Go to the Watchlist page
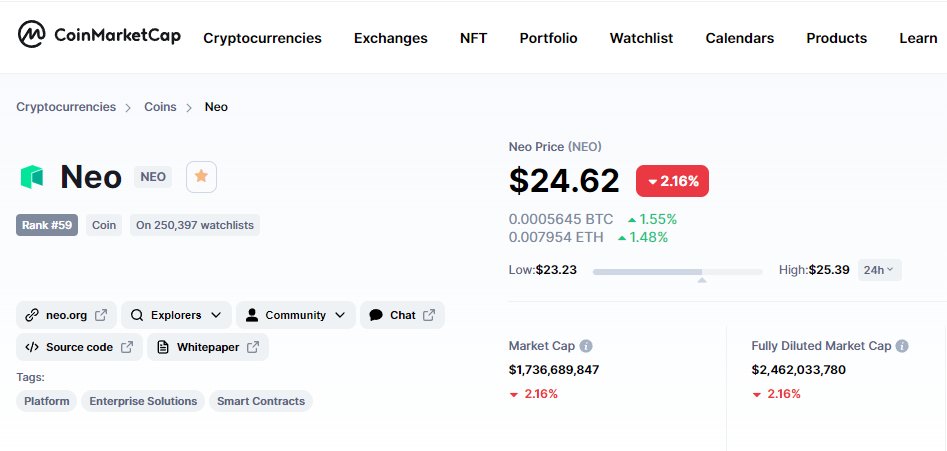Screen dimensions: 947x451 tap(641, 38)
